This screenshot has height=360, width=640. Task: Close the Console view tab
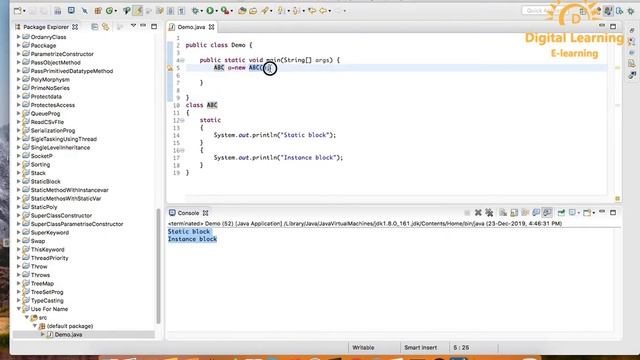pos(206,213)
